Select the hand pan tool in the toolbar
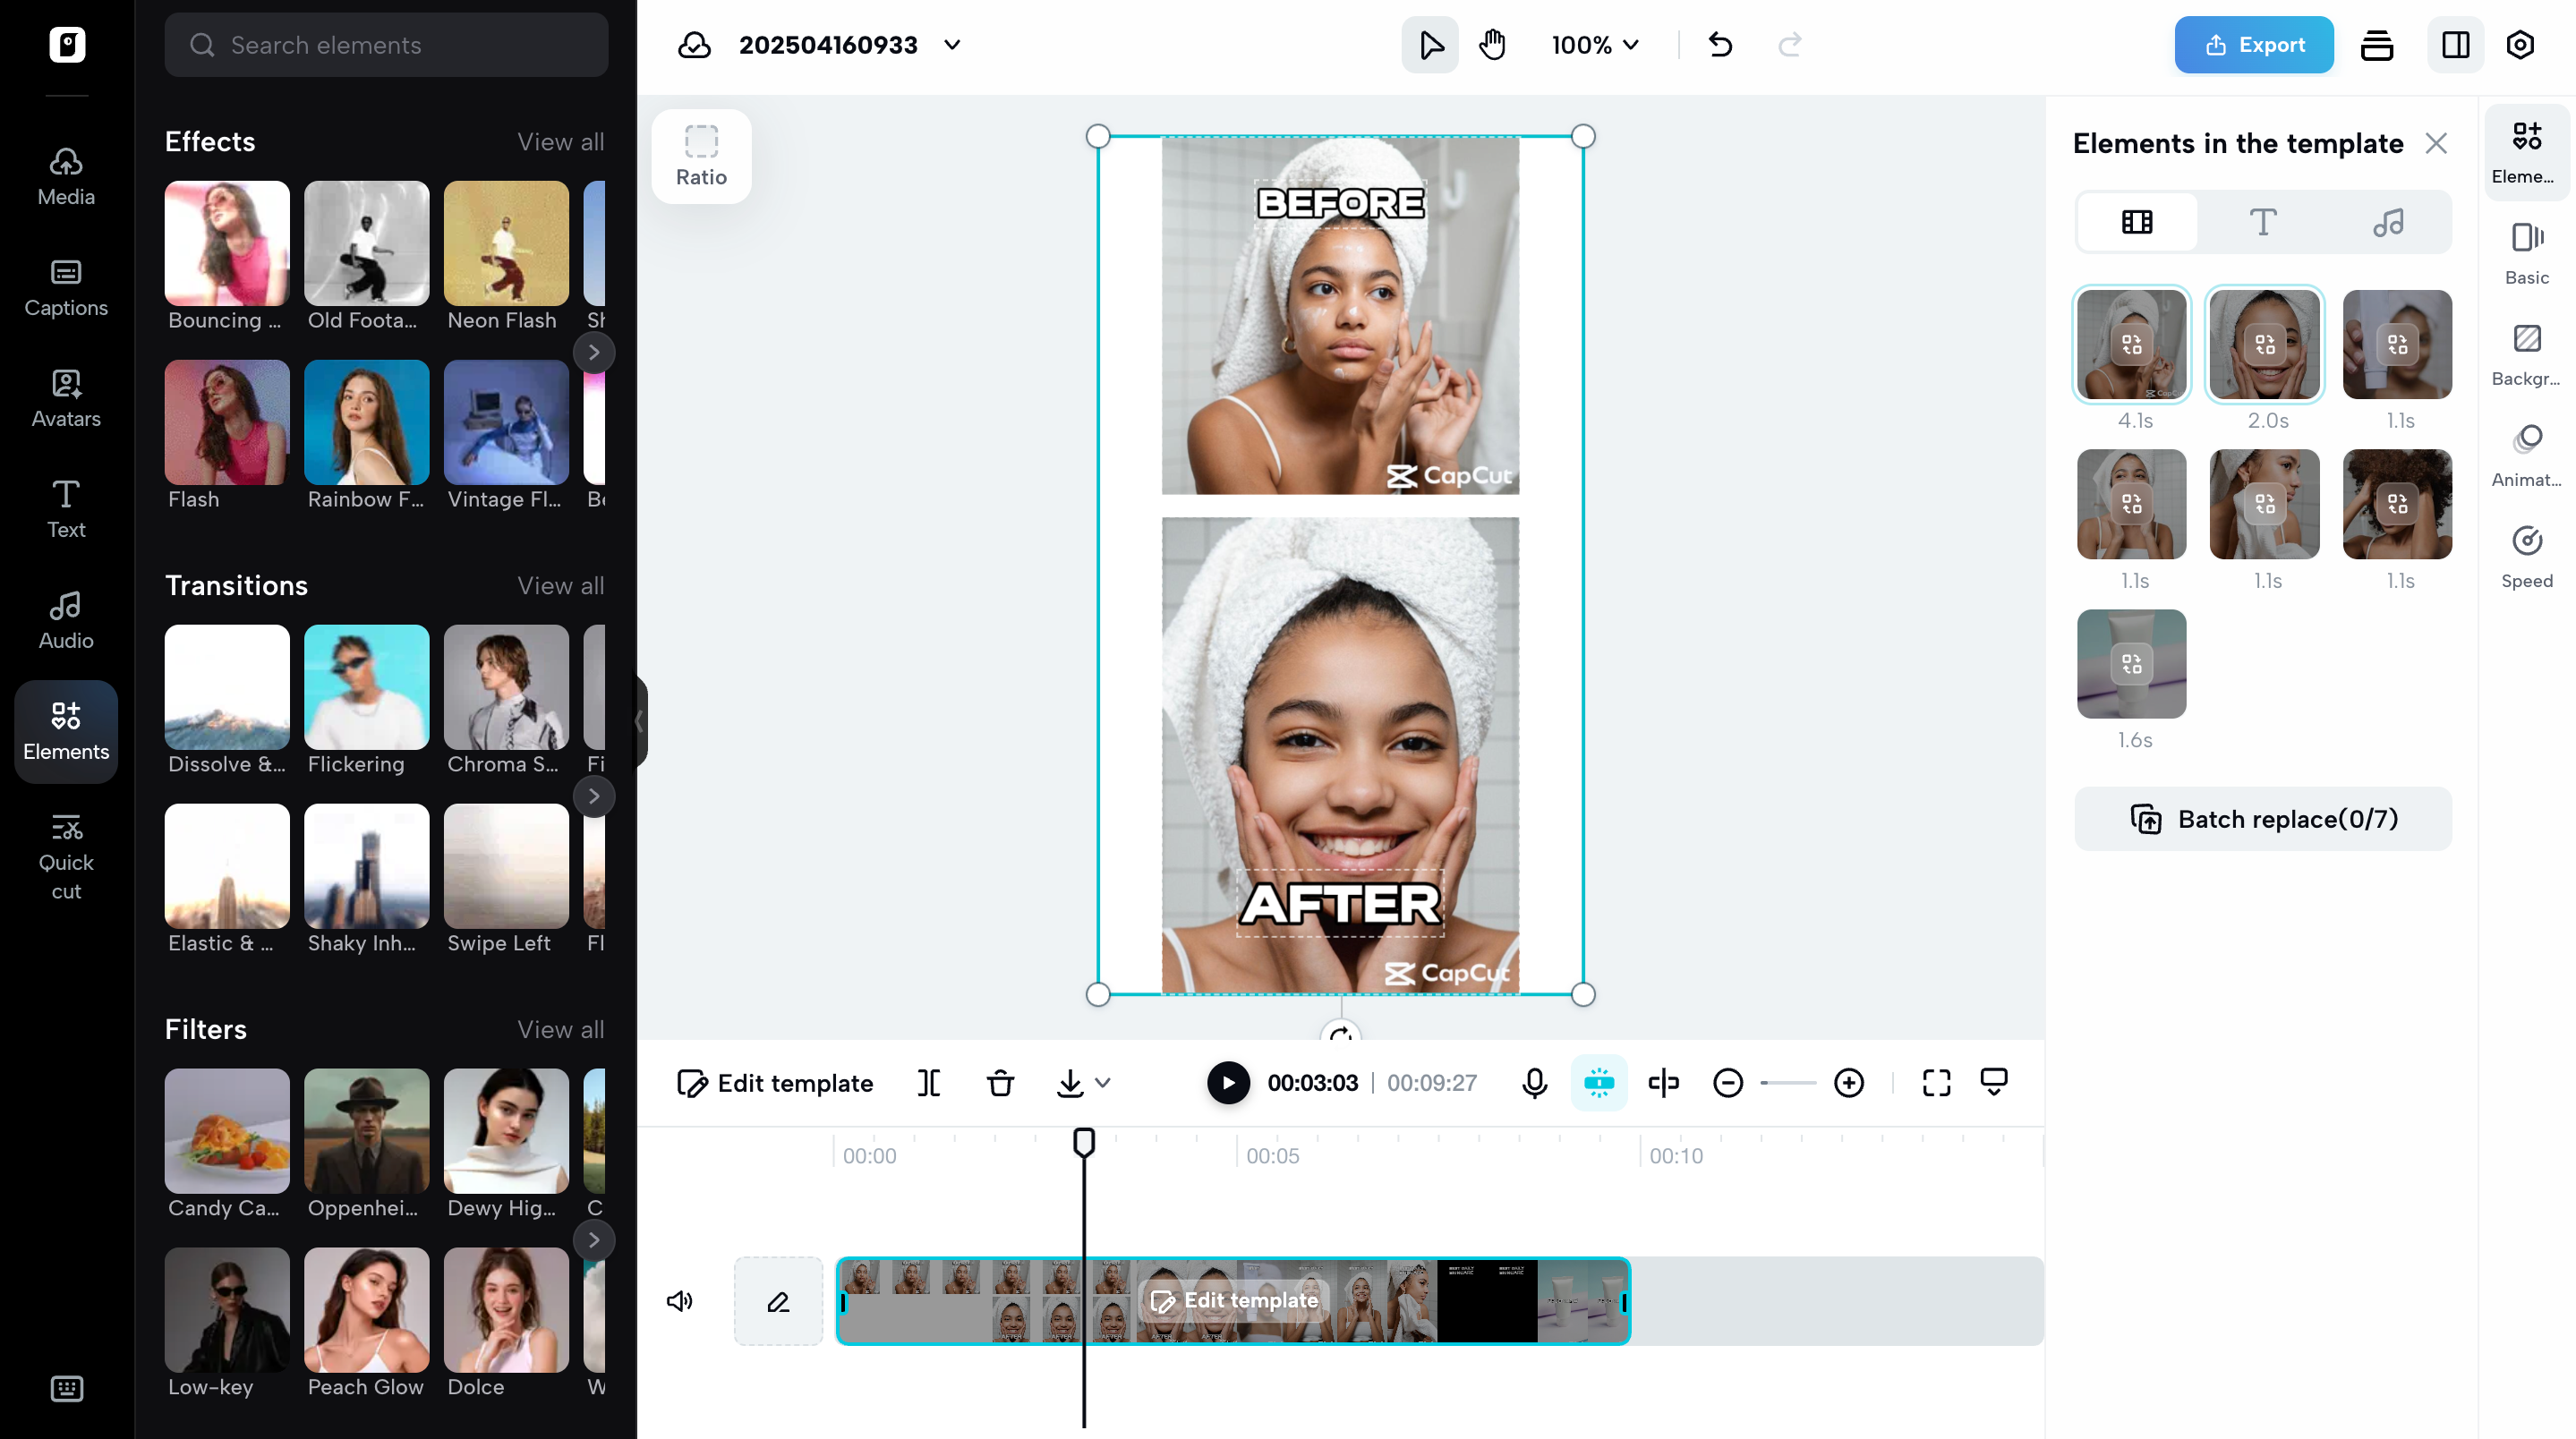2576x1439 pixels. point(1492,44)
